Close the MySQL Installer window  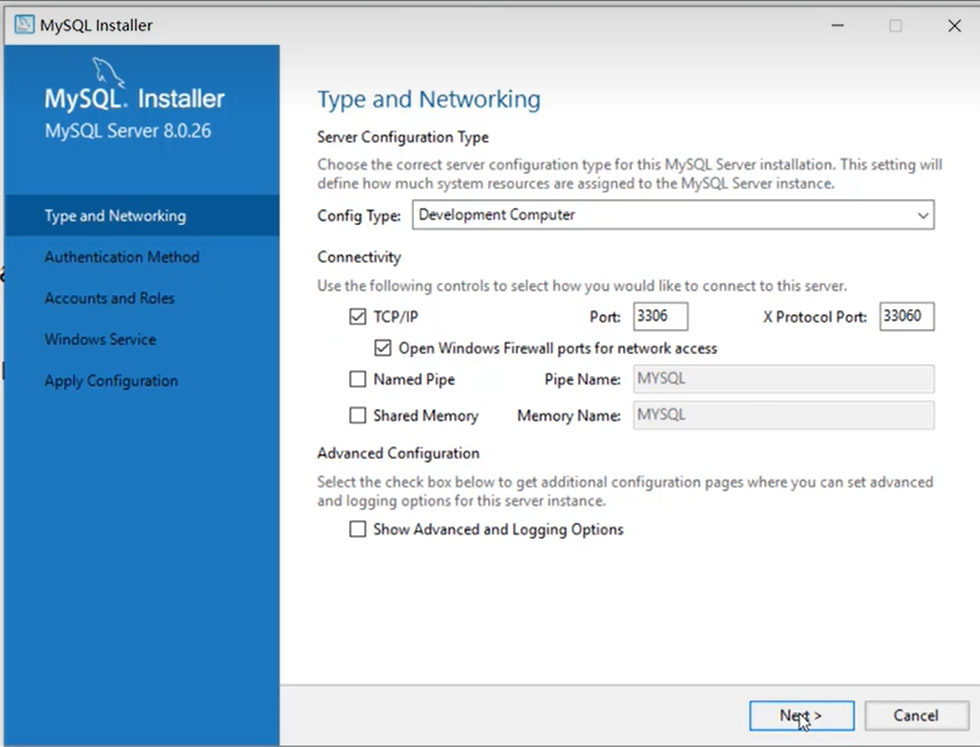(x=954, y=26)
